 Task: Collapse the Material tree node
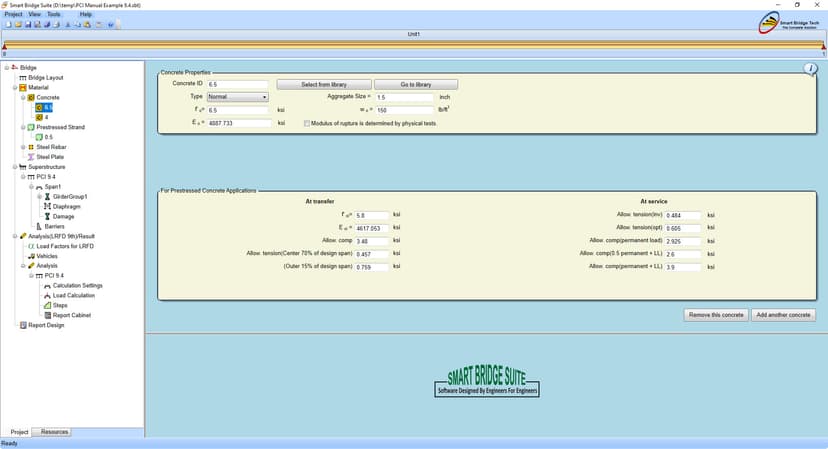click(15, 88)
